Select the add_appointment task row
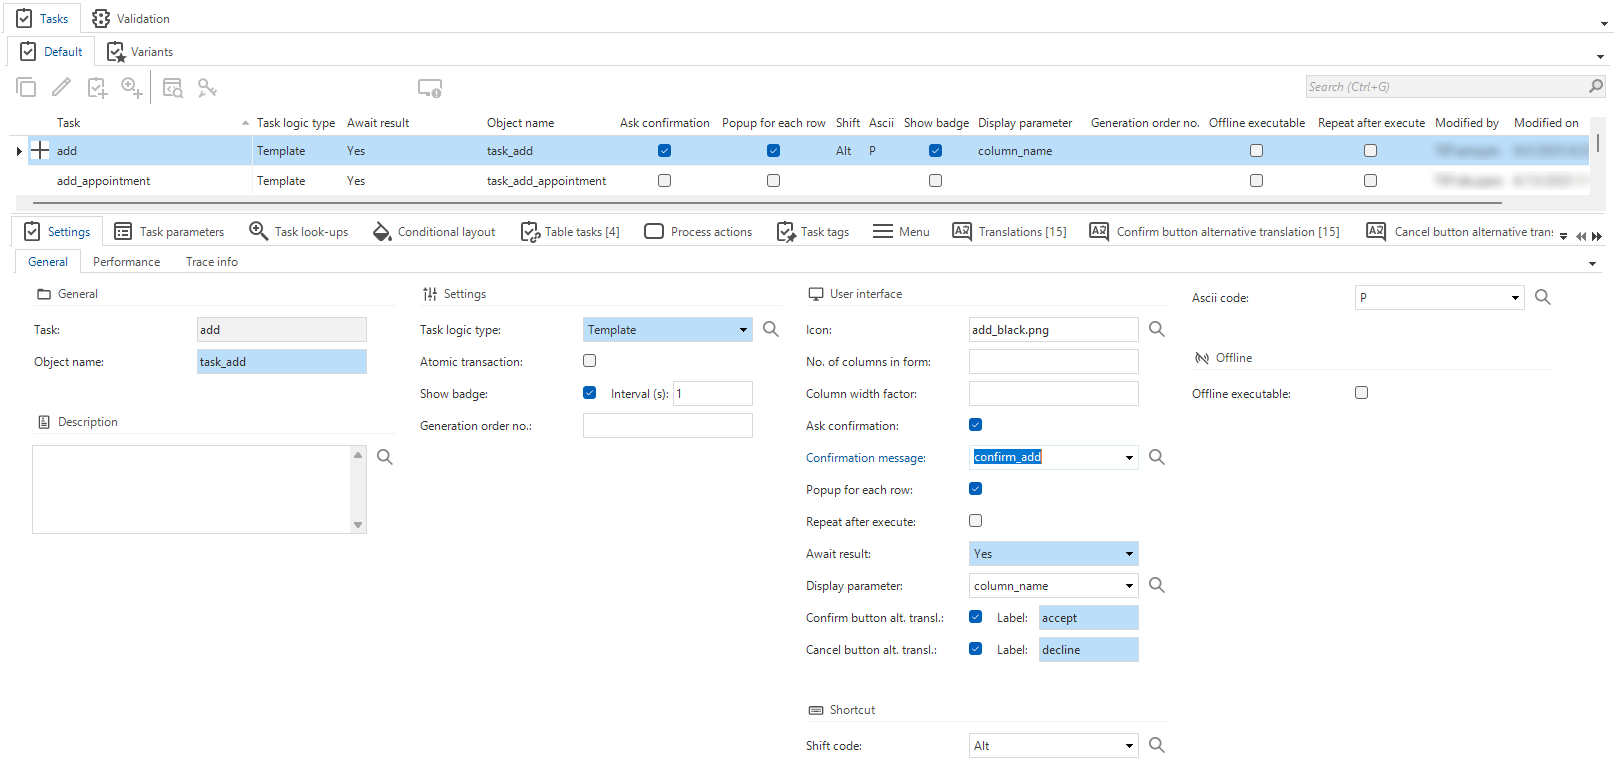Screen dimensions: 1616x770 pyautogui.click(x=104, y=181)
